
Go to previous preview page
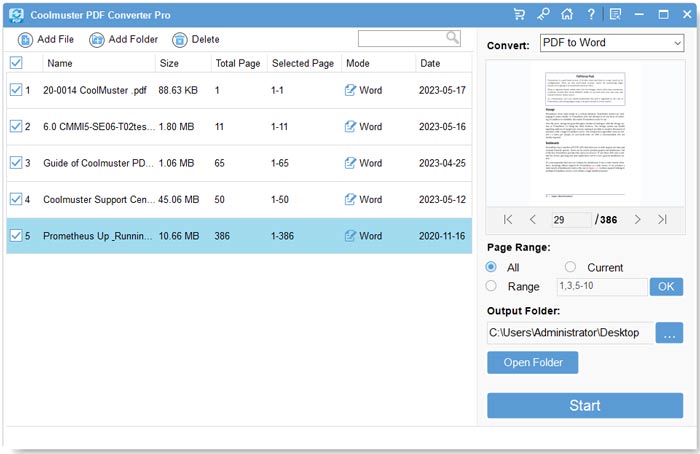click(x=533, y=219)
